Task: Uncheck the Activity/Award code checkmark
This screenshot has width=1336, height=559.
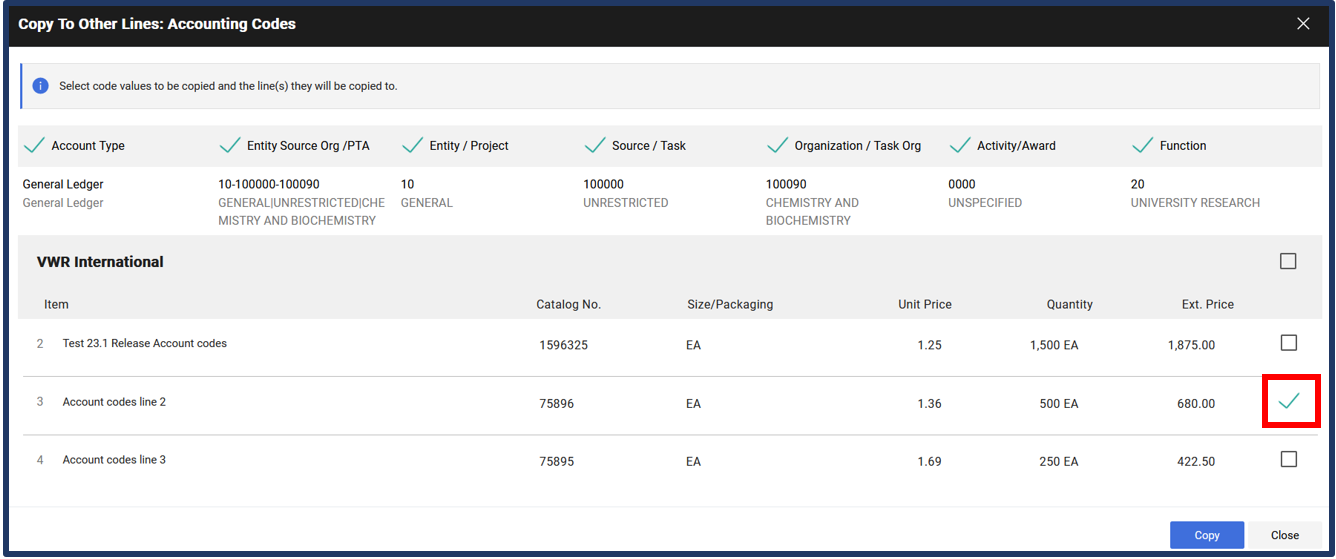Action: (x=960, y=146)
